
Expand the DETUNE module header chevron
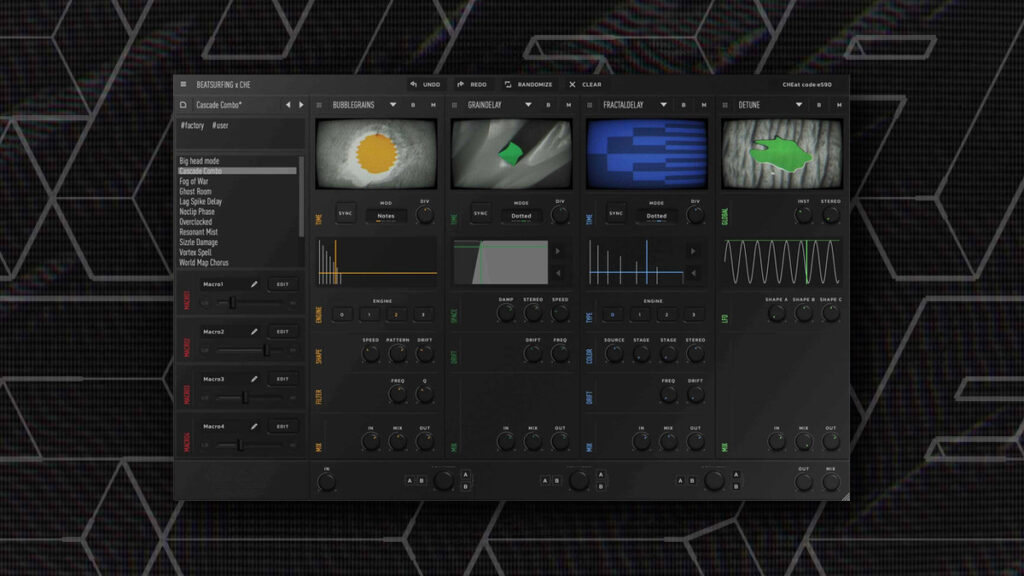click(799, 105)
